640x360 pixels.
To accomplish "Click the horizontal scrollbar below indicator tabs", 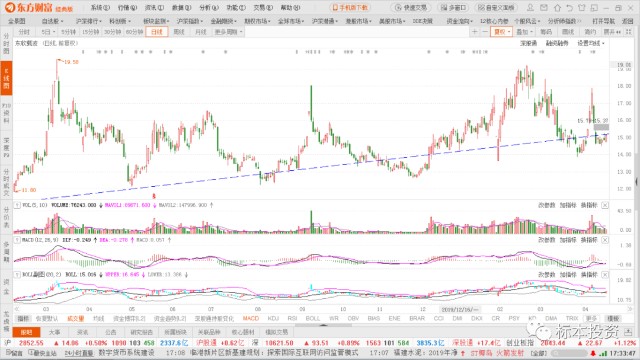I will [x=324, y=326].
